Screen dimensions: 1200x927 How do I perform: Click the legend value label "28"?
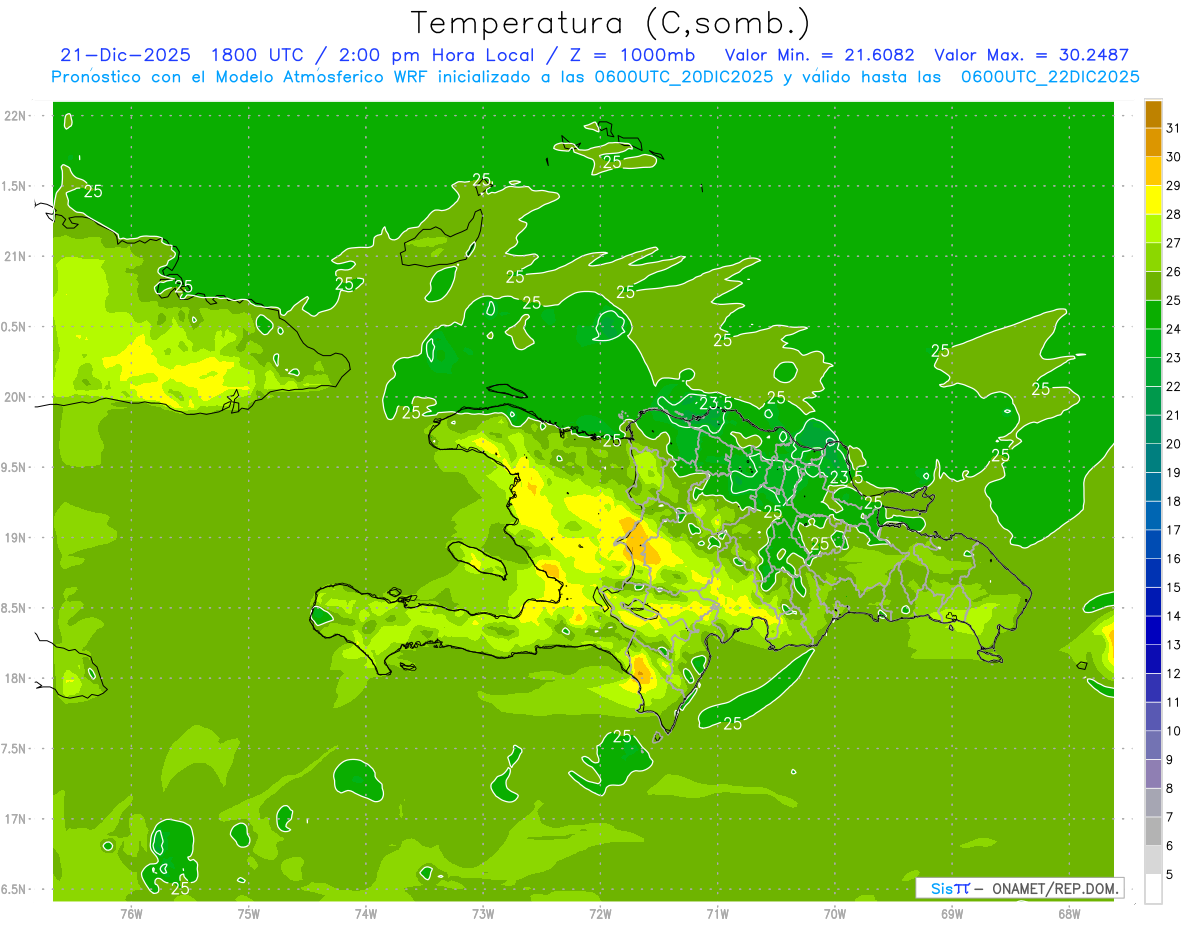(x=1173, y=214)
